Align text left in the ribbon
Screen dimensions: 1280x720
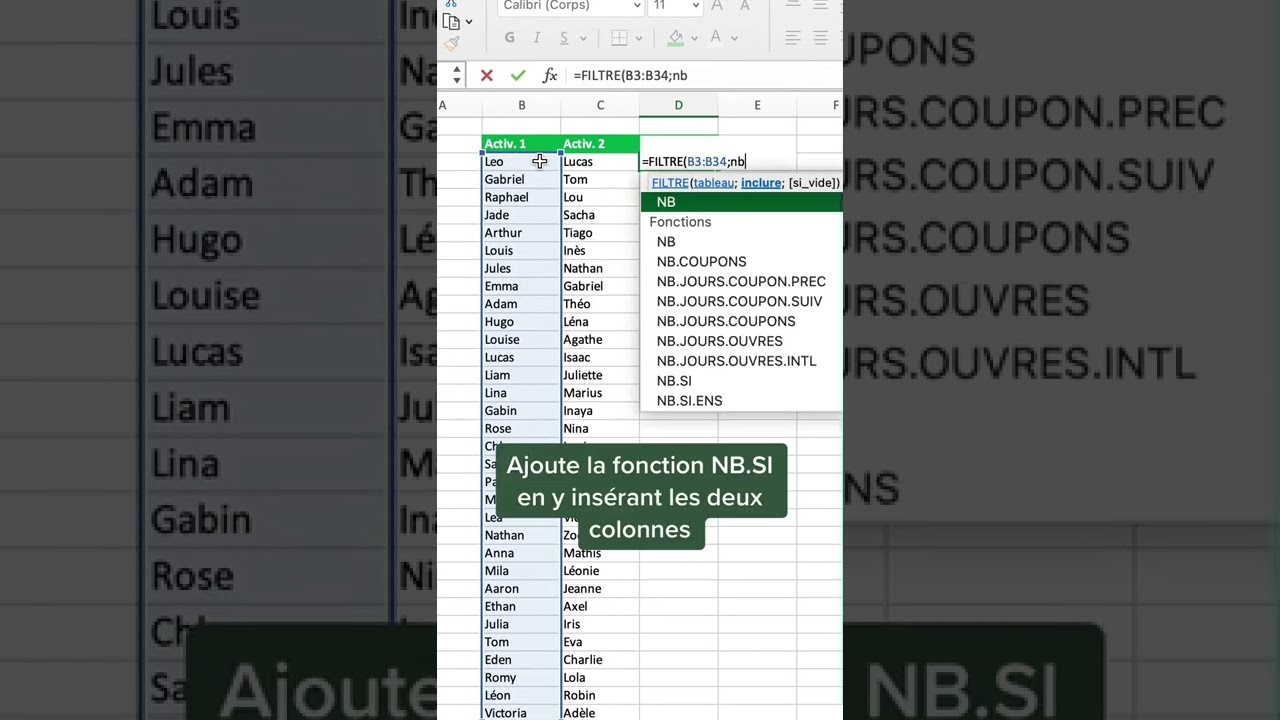pos(793,38)
